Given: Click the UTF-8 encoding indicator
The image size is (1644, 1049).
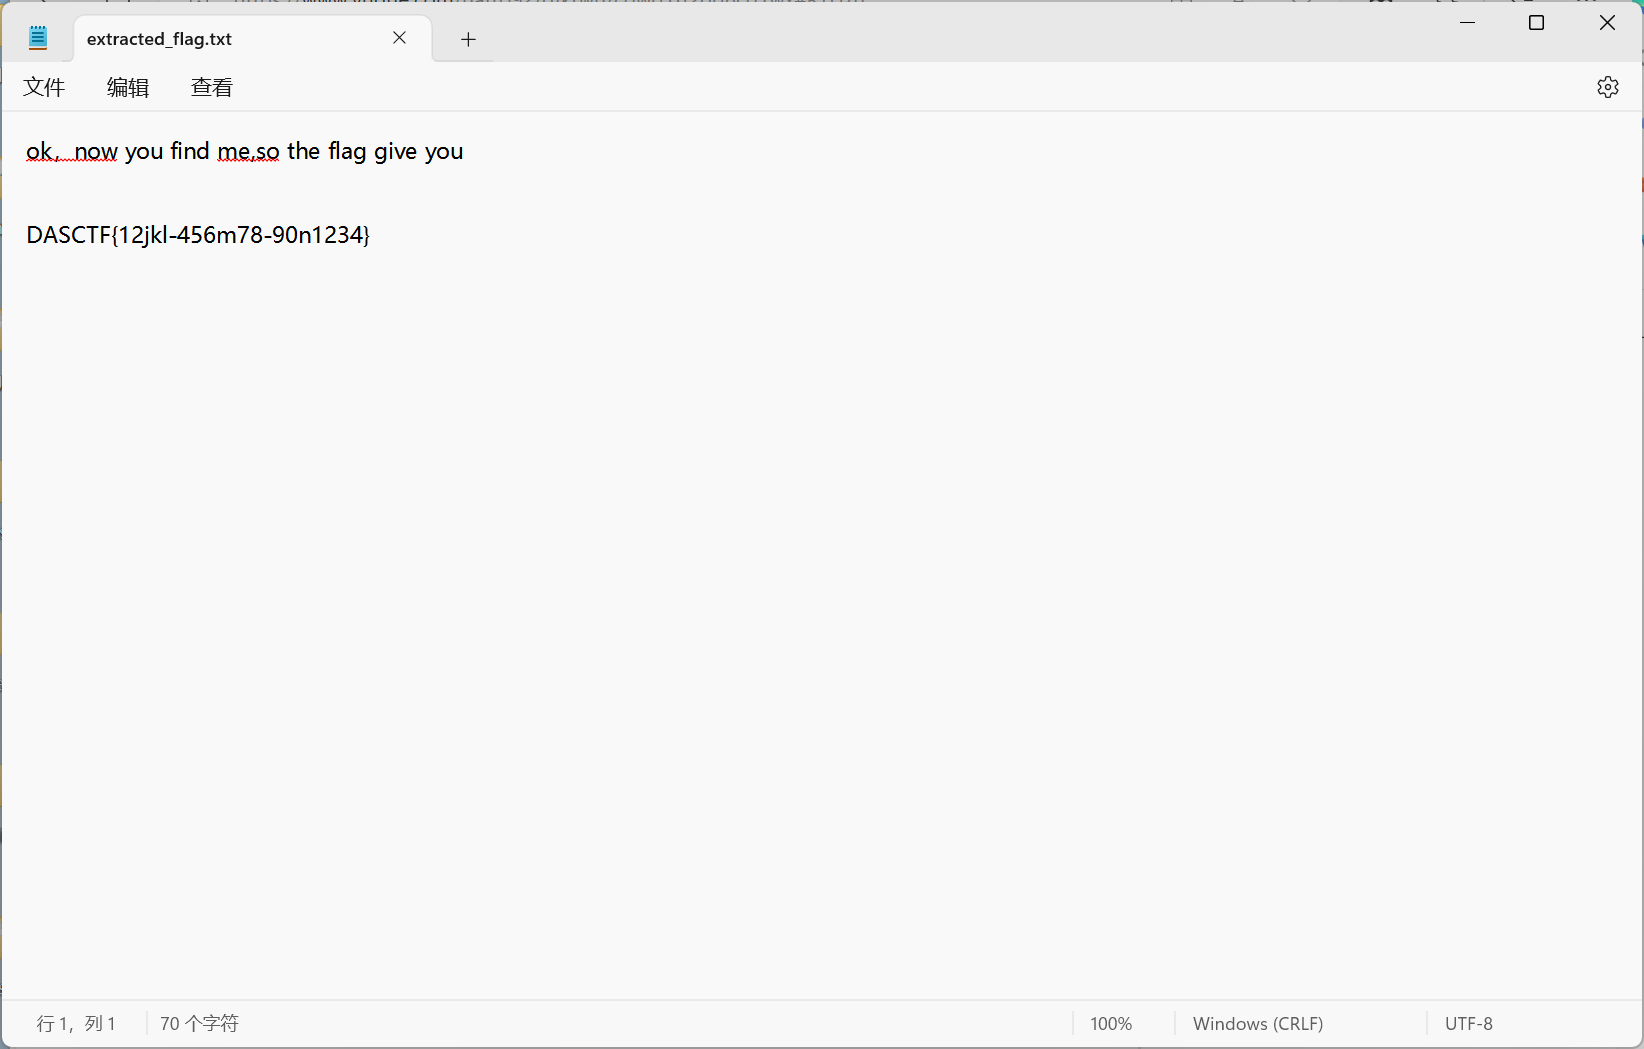Looking at the screenshot, I should point(1468,1023).
